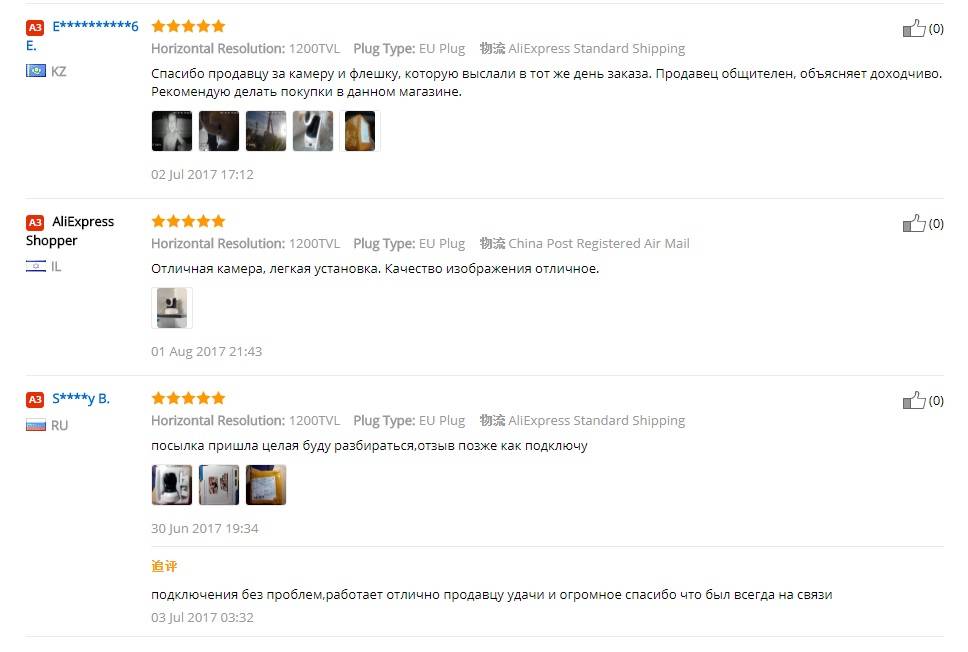
Task: Click thumbs-up on the AliExpress Shopper review
Action: click(x=914, y=224)
